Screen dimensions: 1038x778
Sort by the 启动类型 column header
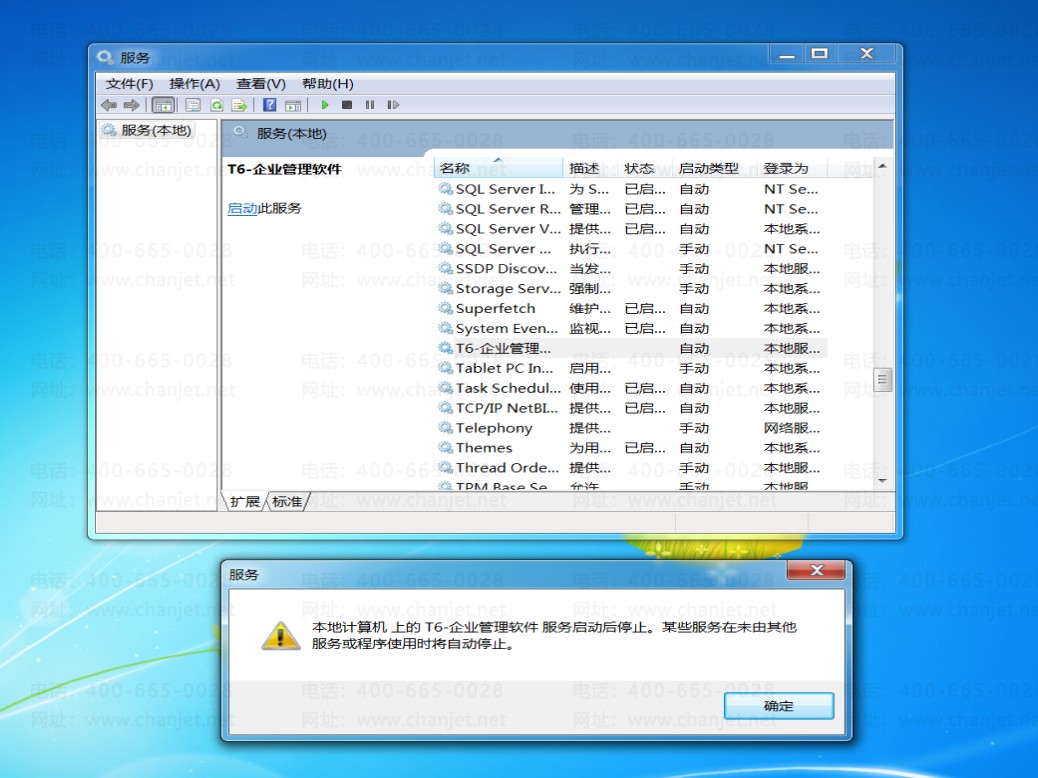point(715,168)
